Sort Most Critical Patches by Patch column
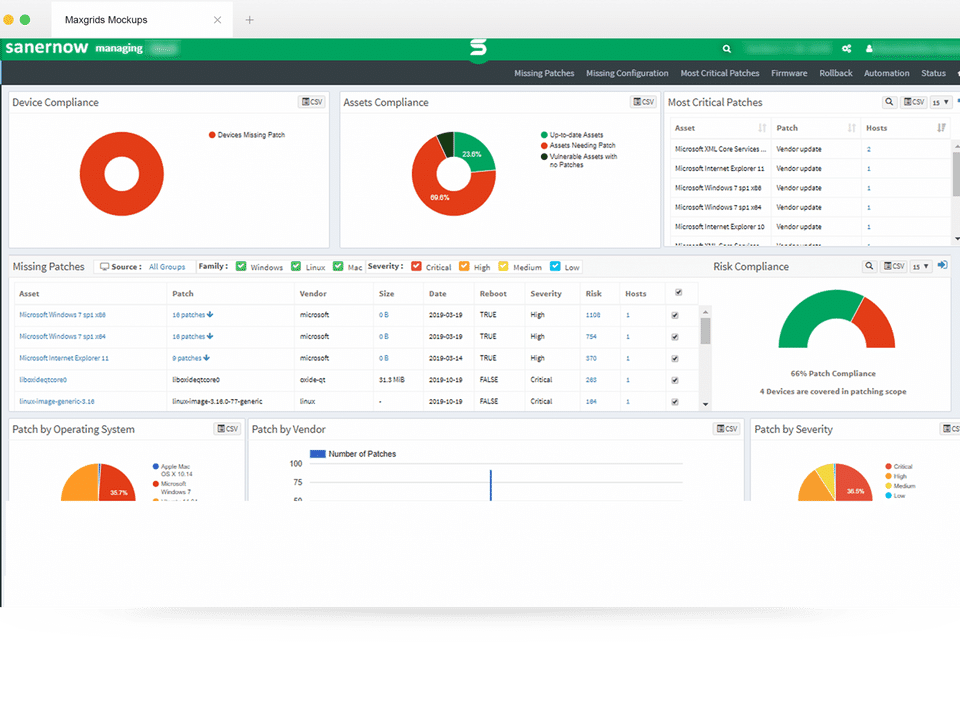 click(851, 128)
